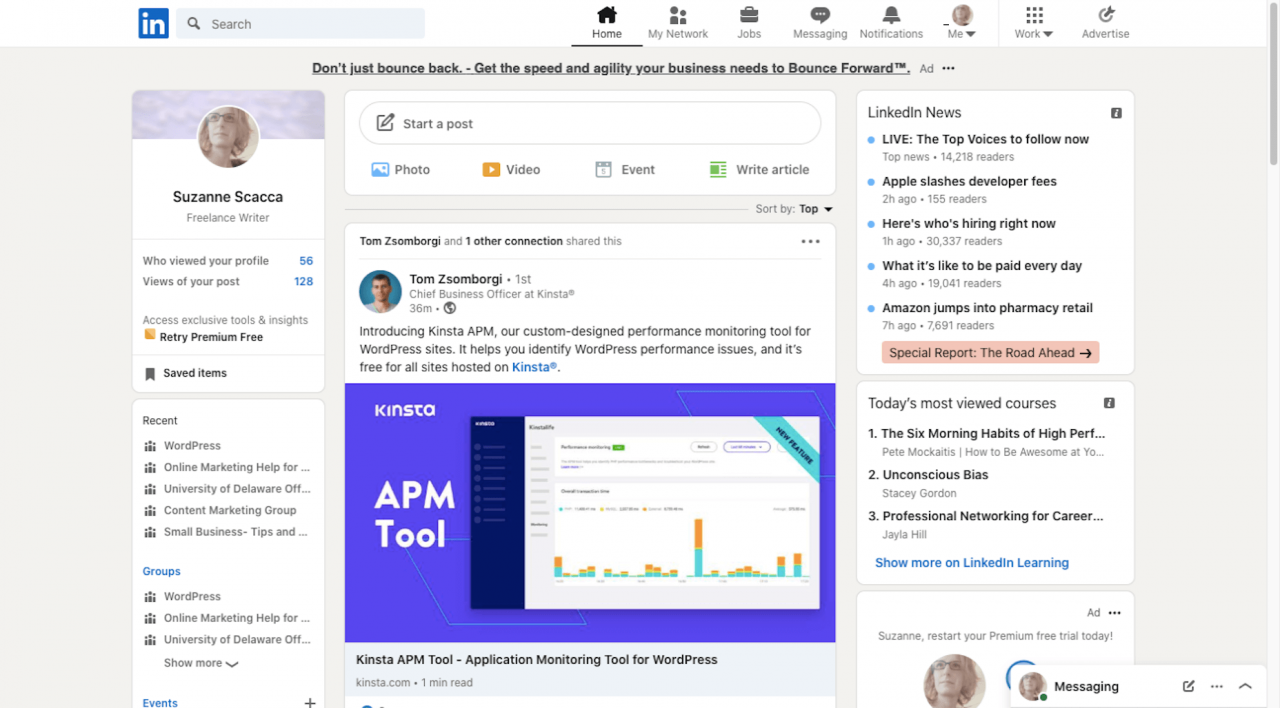
Task: Click the new message pencil icon
Action: tap(1188, 686)
